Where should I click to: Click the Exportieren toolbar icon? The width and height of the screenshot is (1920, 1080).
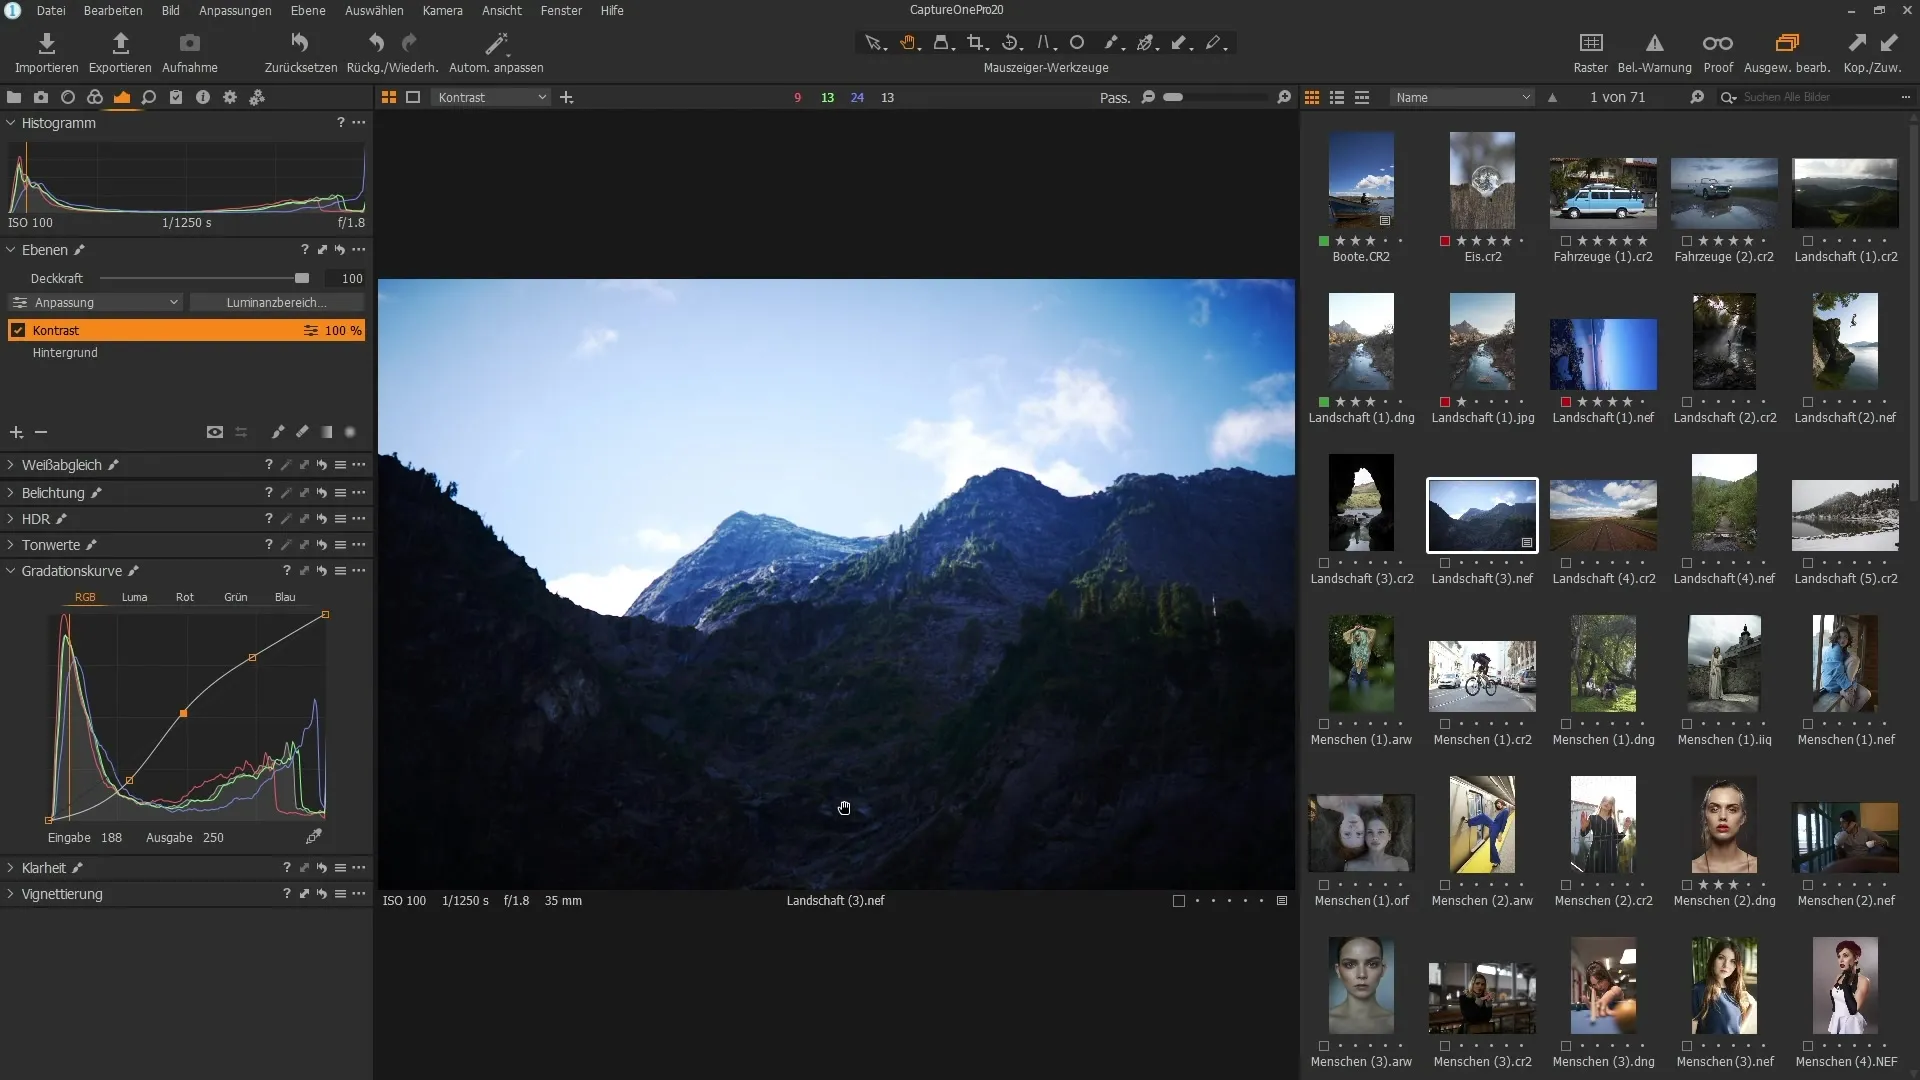tap(120, 43)
